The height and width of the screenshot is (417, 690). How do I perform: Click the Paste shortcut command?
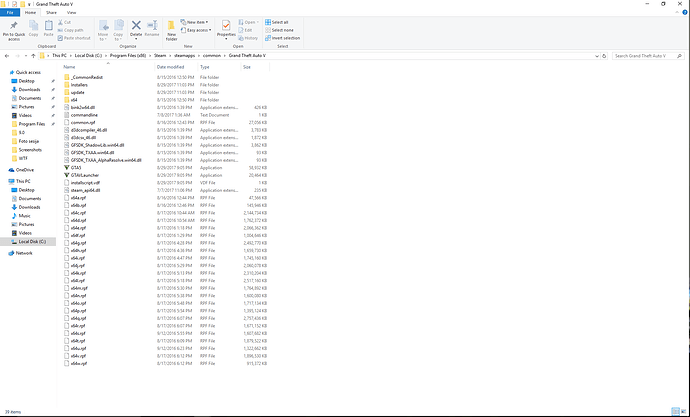[x=74, y=38]
